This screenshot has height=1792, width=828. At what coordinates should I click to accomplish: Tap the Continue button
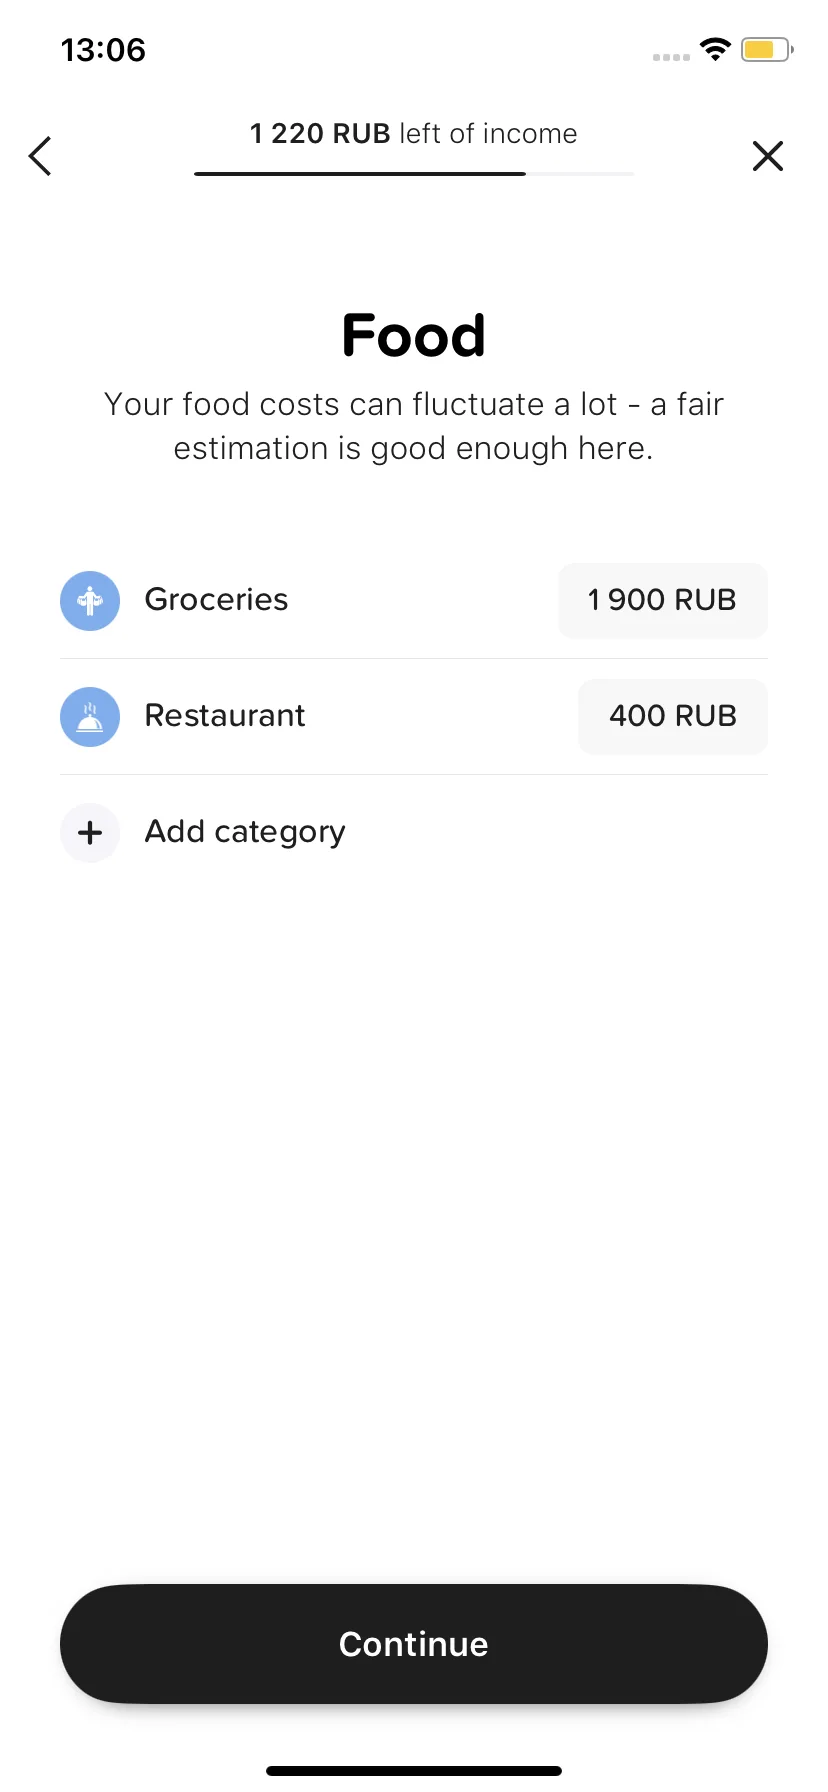[414, 1644]
